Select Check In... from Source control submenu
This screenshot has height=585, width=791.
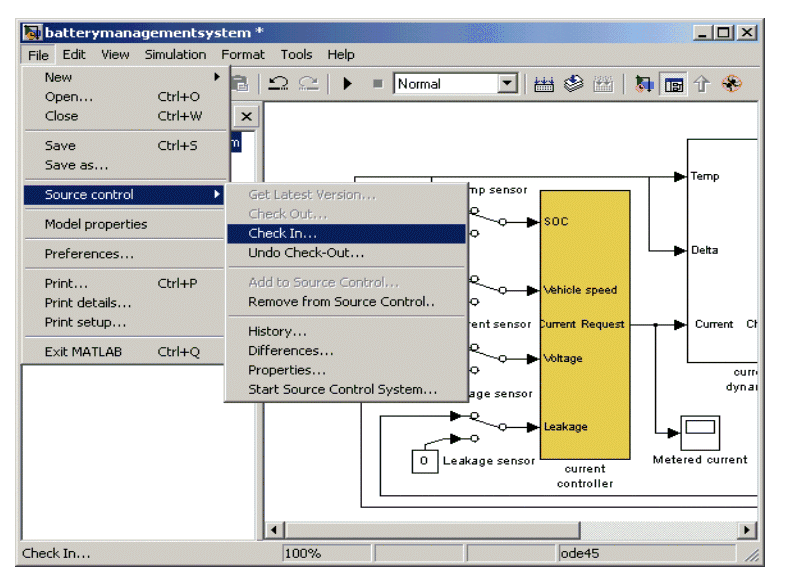point(282,234)
